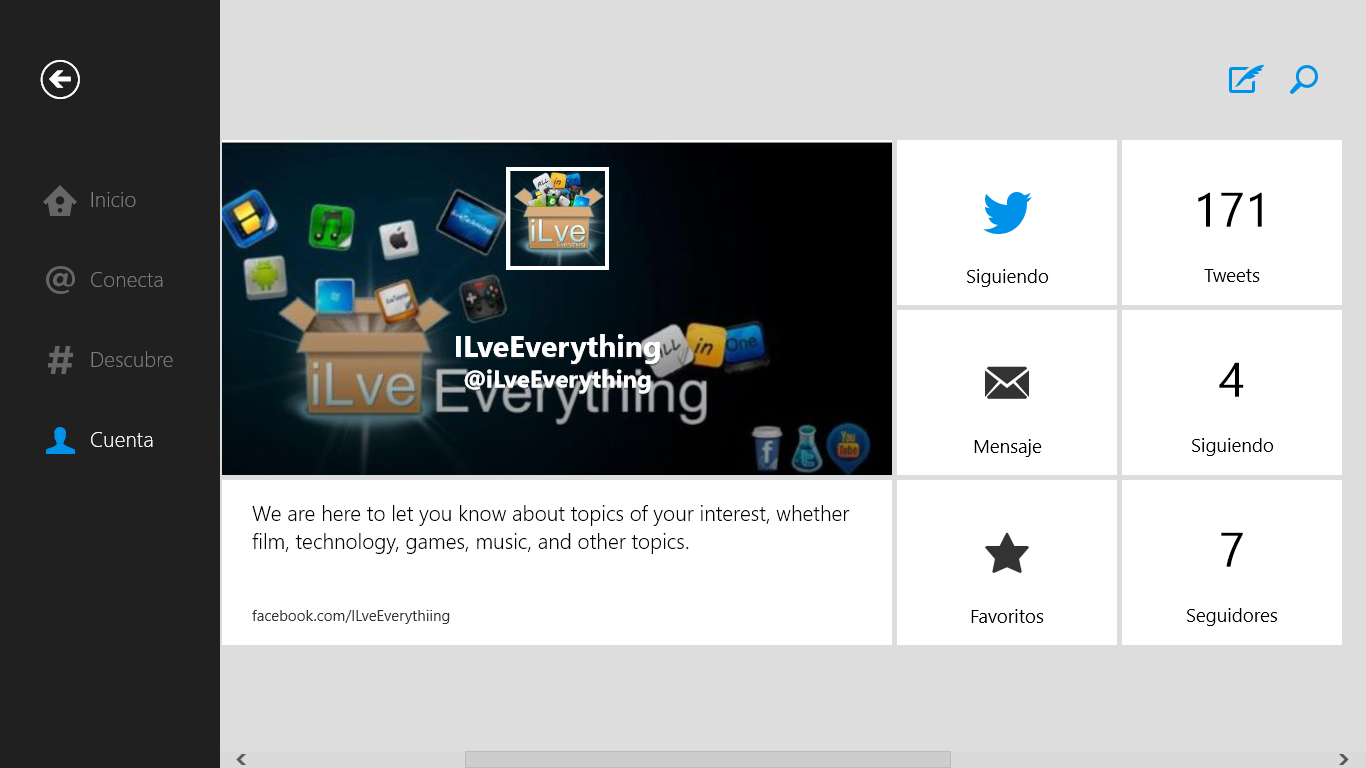Select the Conecta menu label

tap(126, 280)
